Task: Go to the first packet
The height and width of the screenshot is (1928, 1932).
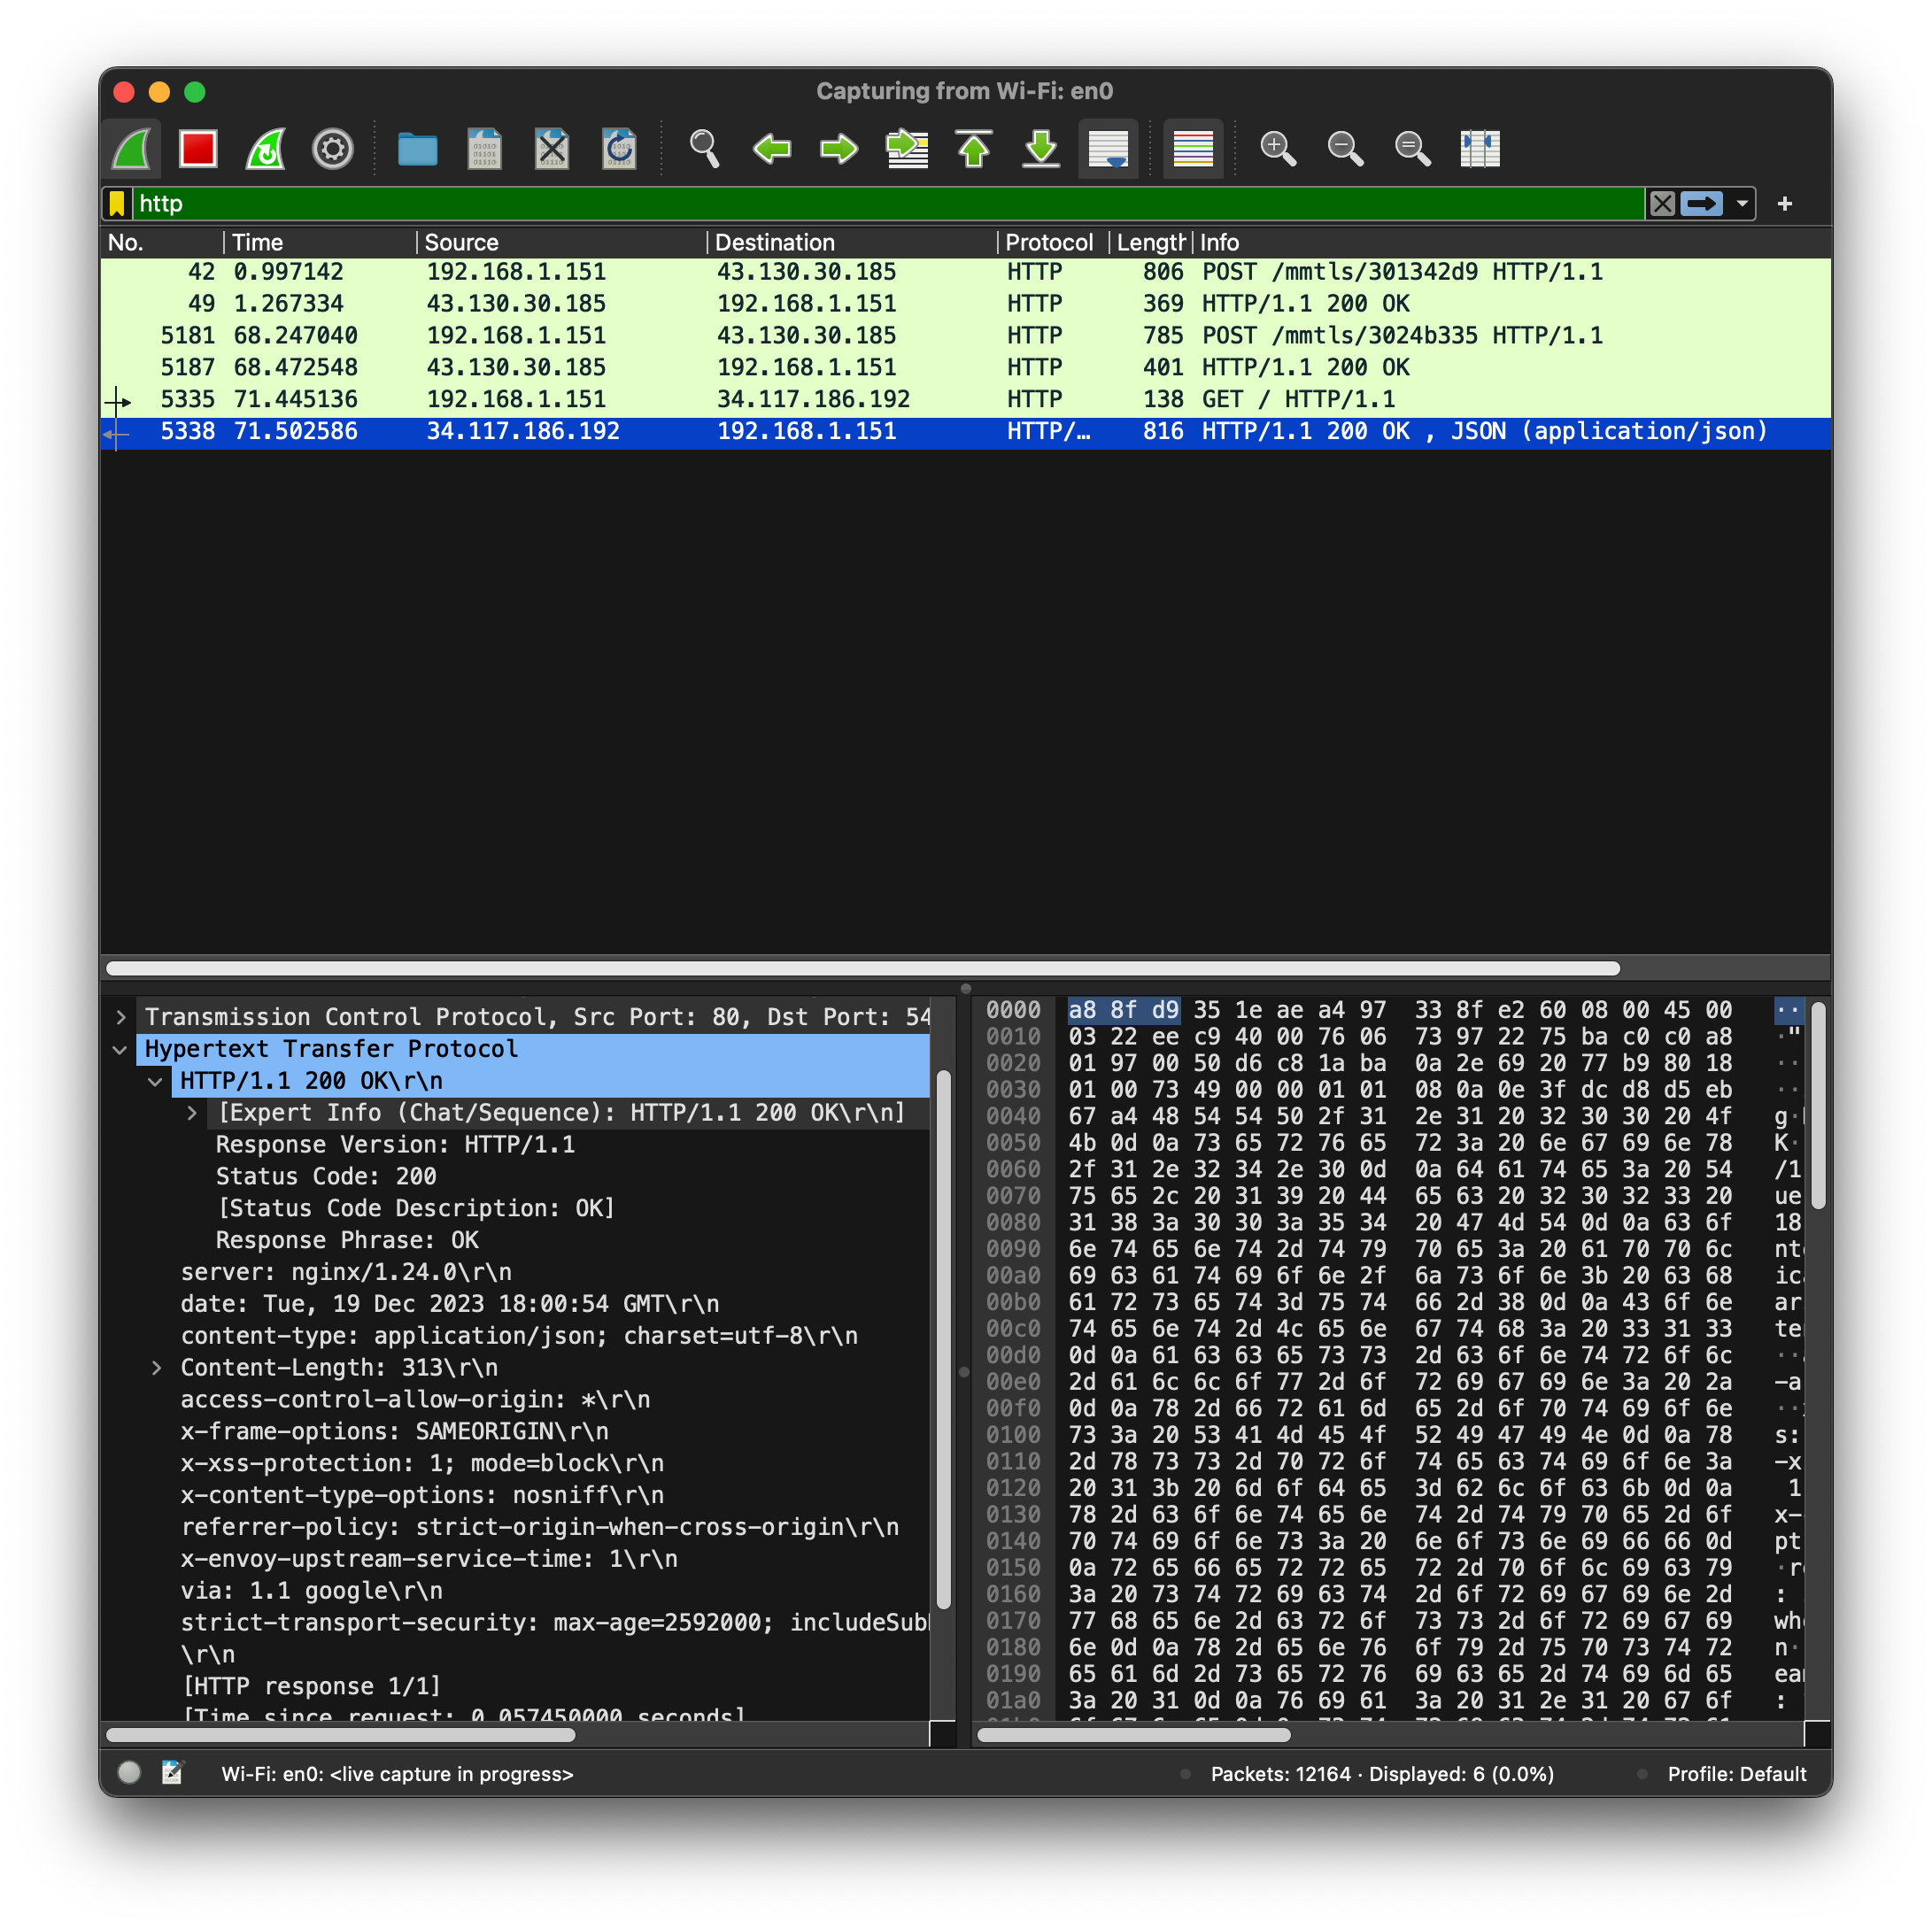Action: click(973, 148)
